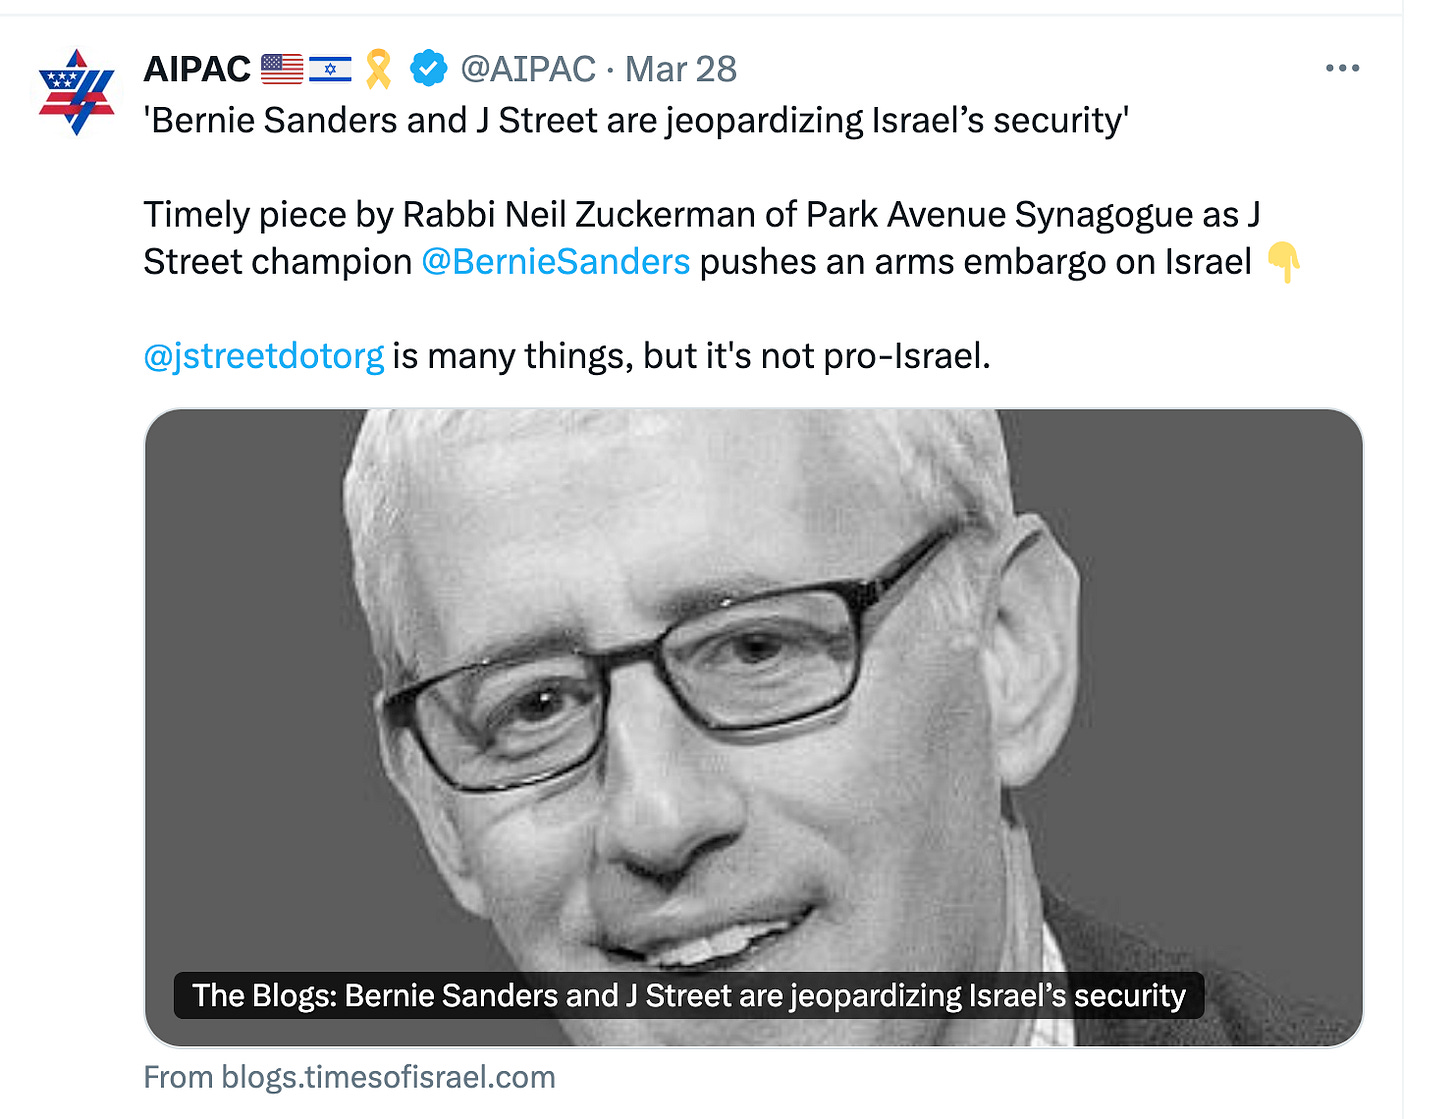
Task: Click the 'pushes an arms embargo on Israel' phrase
Action: [976, 262]
